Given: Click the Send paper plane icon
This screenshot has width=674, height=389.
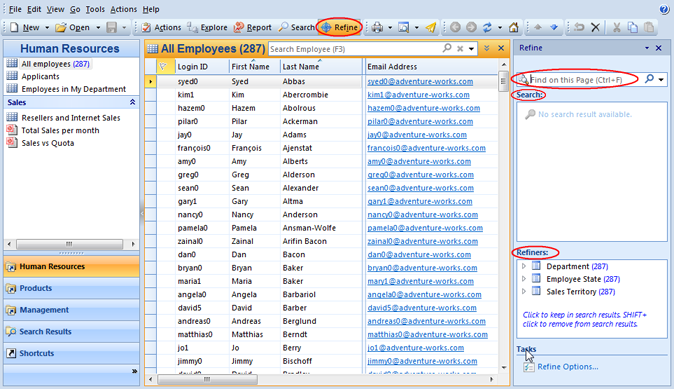Looking at the screenshot, I should 431,28.
